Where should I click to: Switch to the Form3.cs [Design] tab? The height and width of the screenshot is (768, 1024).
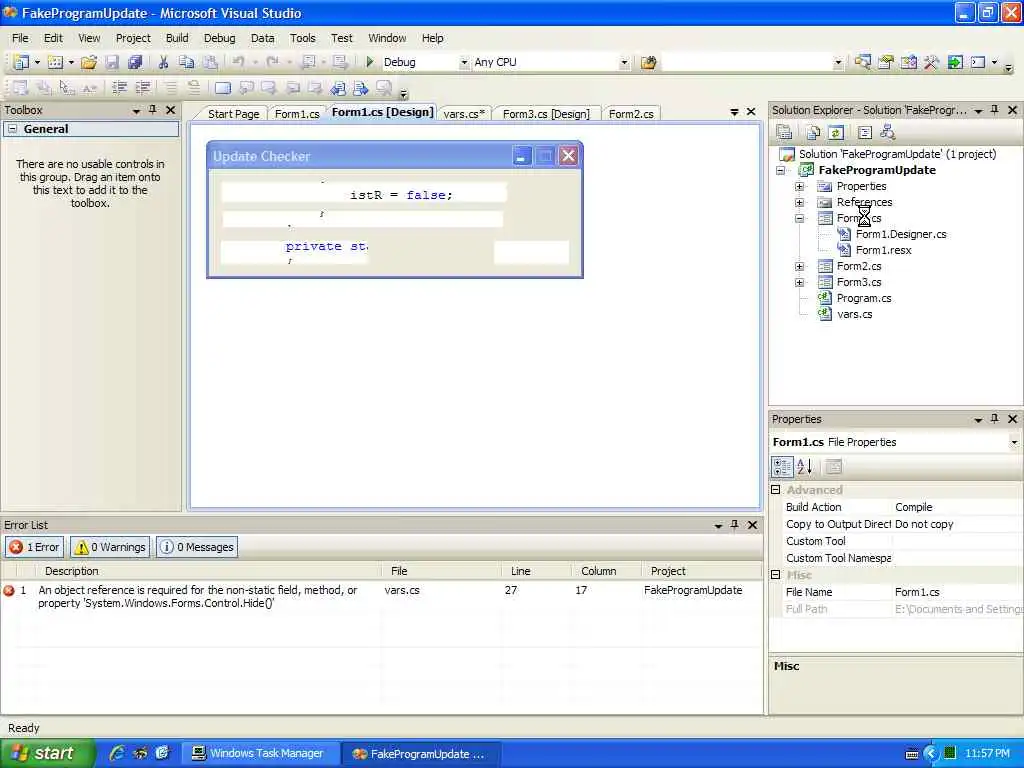(x=546, y=114)
